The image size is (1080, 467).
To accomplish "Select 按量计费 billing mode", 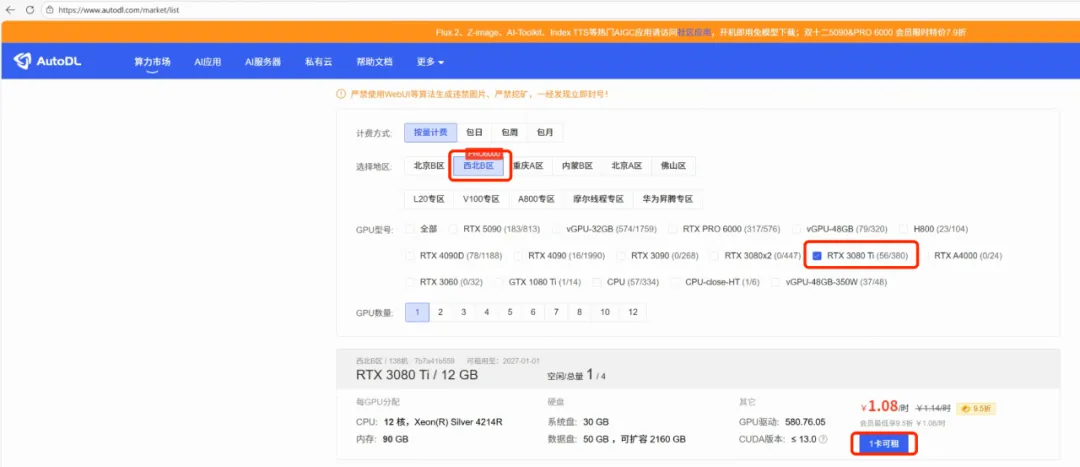I will [x=430, y=132].
